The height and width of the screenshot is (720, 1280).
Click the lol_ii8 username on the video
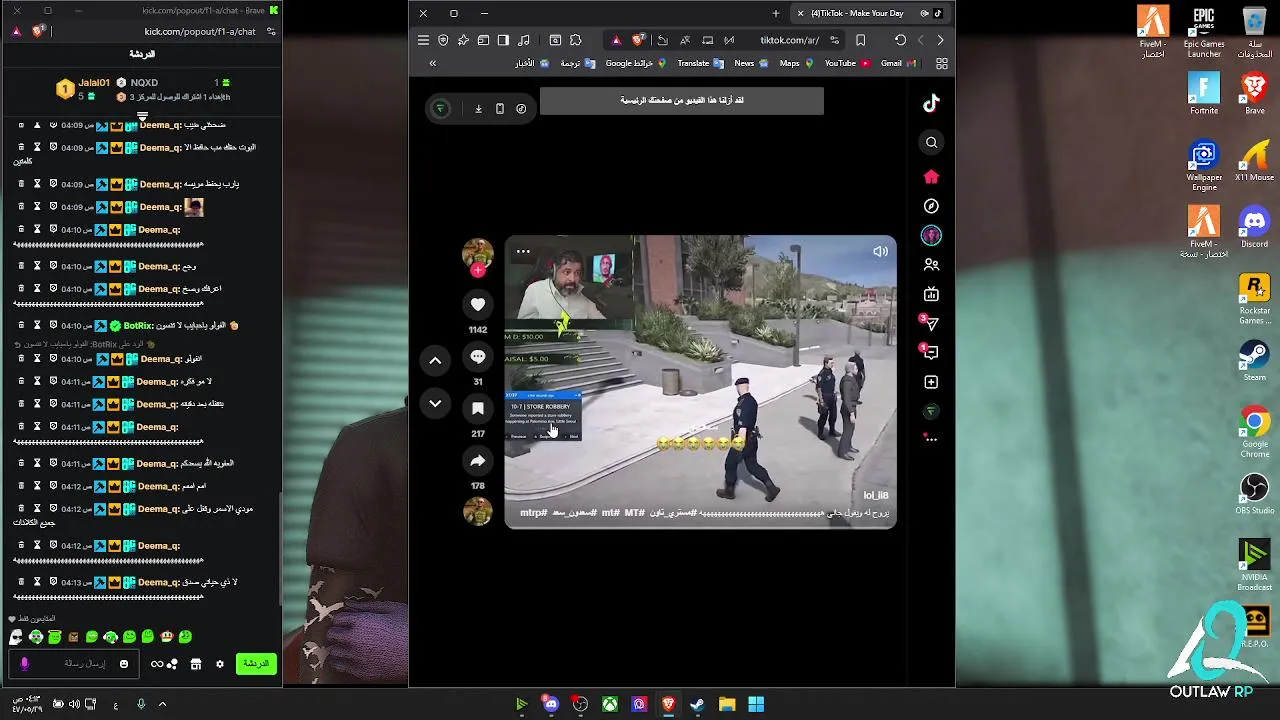[876, 495]
